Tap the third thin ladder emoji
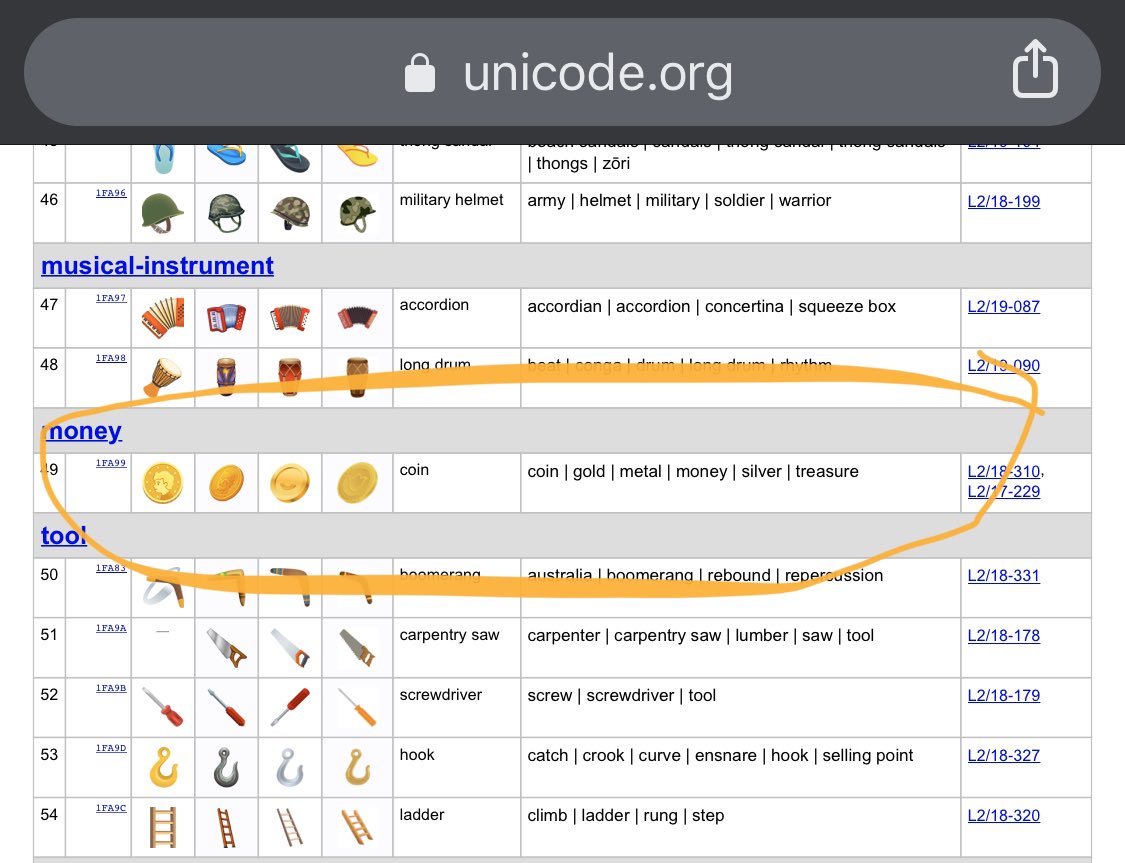This screenshot has height=863, width=1125. point(290,827)
